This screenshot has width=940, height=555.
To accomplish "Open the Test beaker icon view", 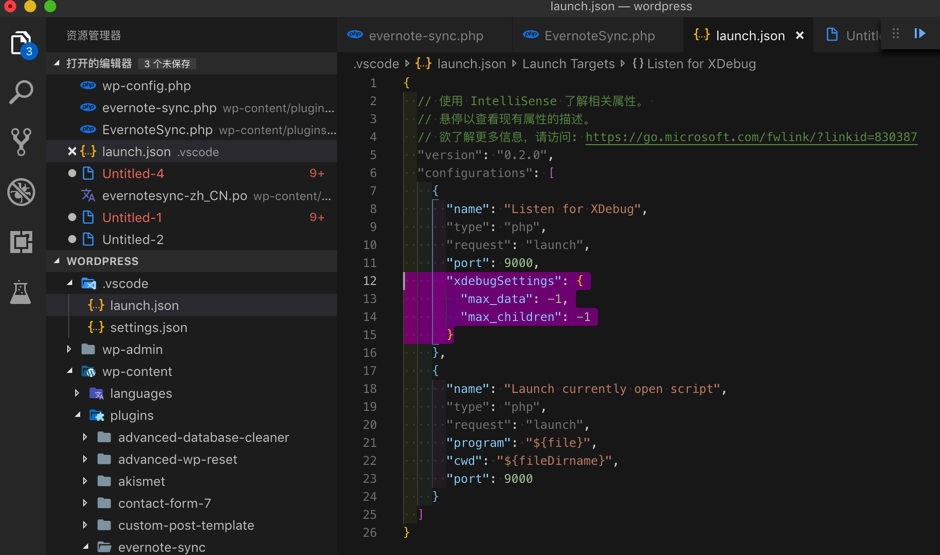I will point(21,292).
